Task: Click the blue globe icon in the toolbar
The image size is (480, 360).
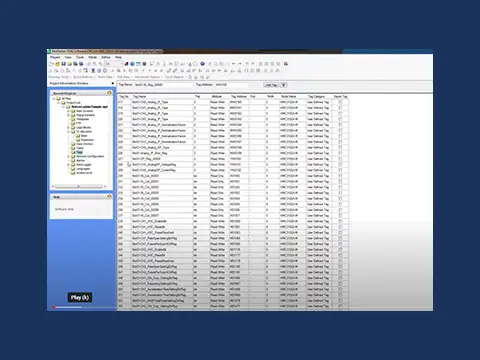Action: pos(132,64)
